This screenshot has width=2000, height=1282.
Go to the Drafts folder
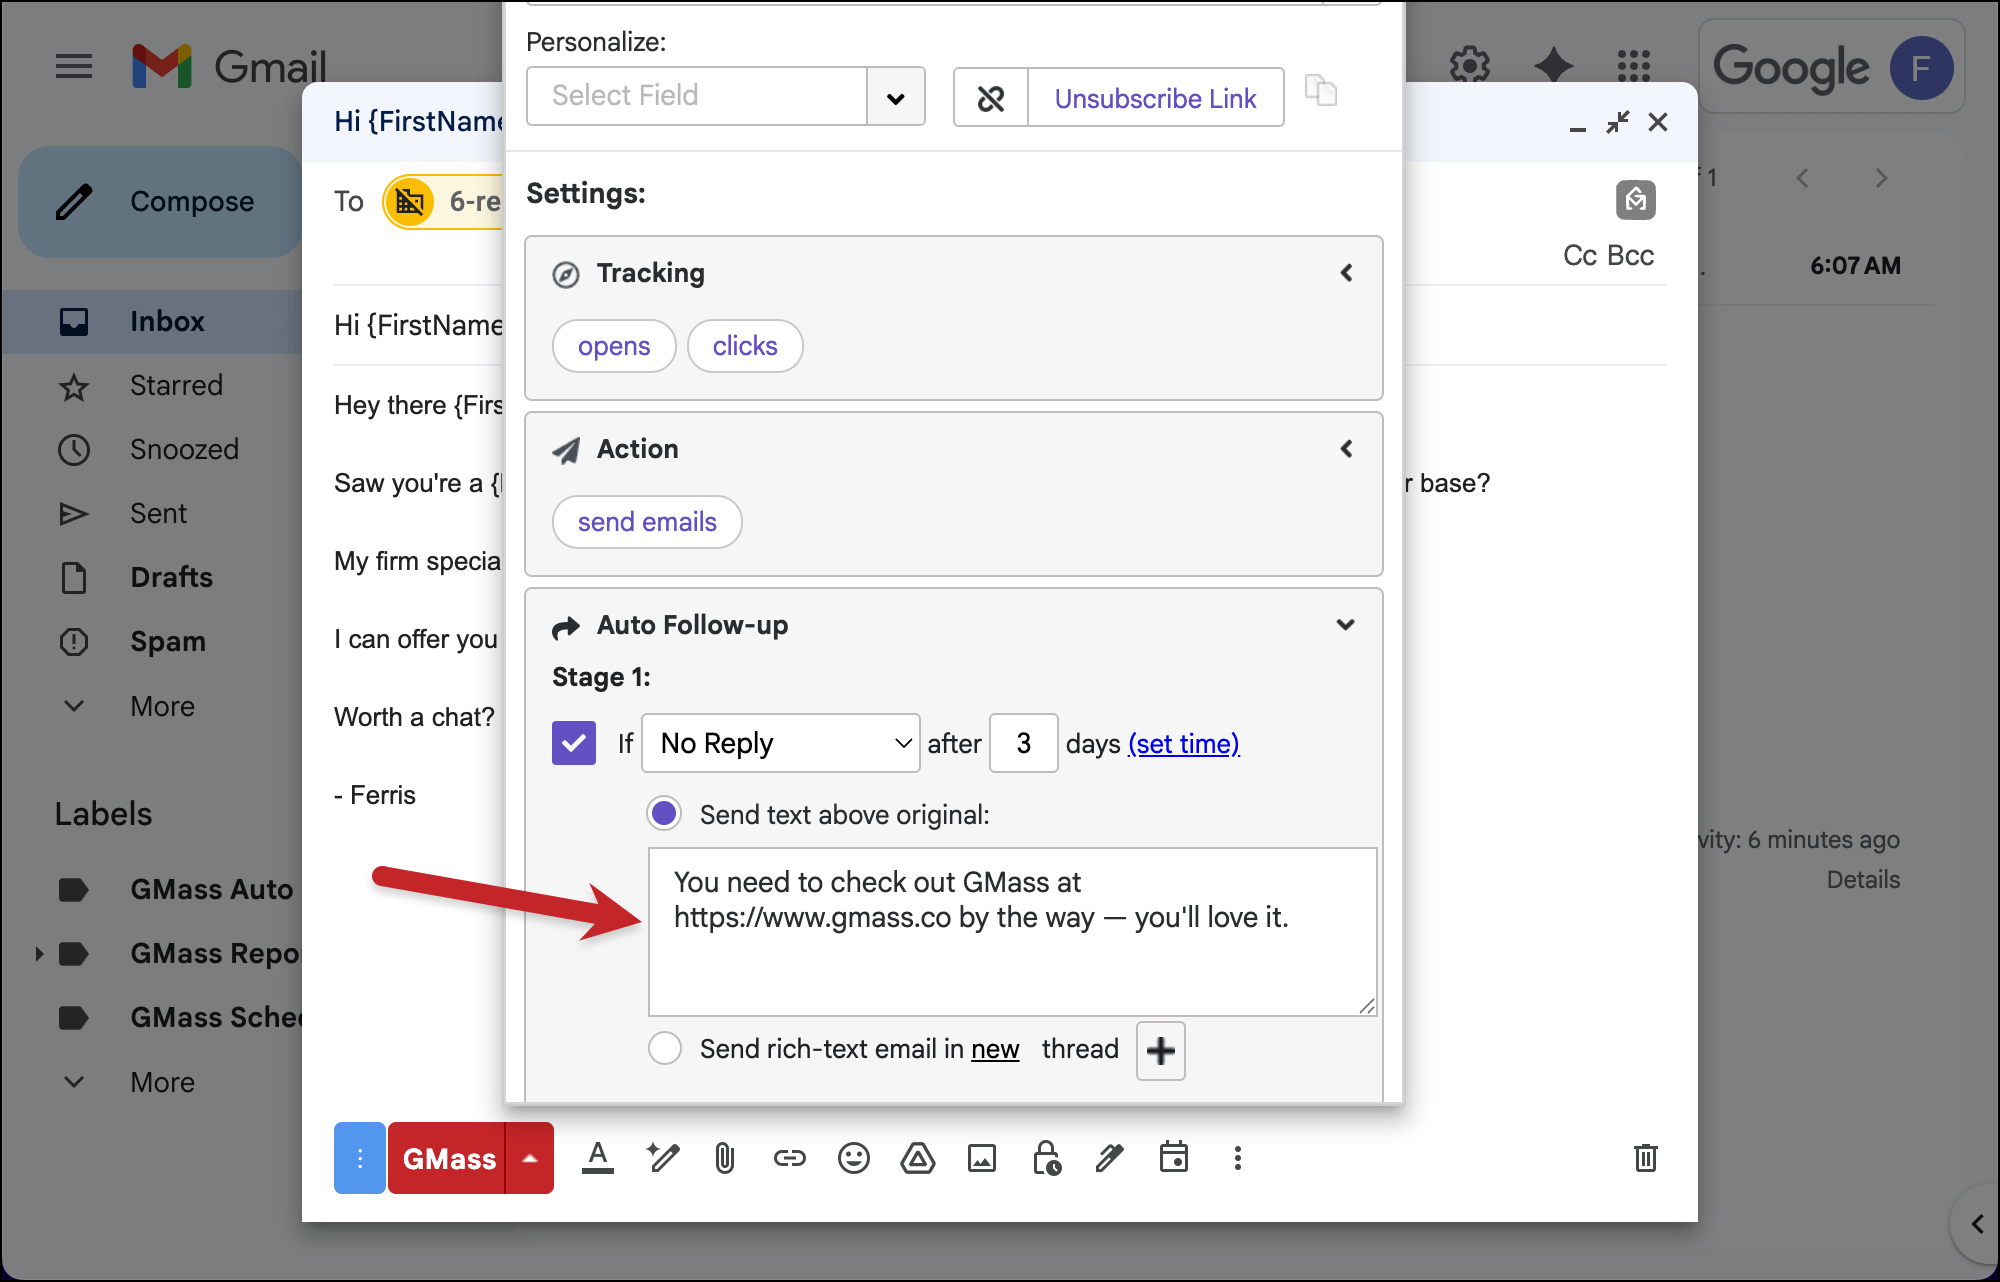pos(171,578)
